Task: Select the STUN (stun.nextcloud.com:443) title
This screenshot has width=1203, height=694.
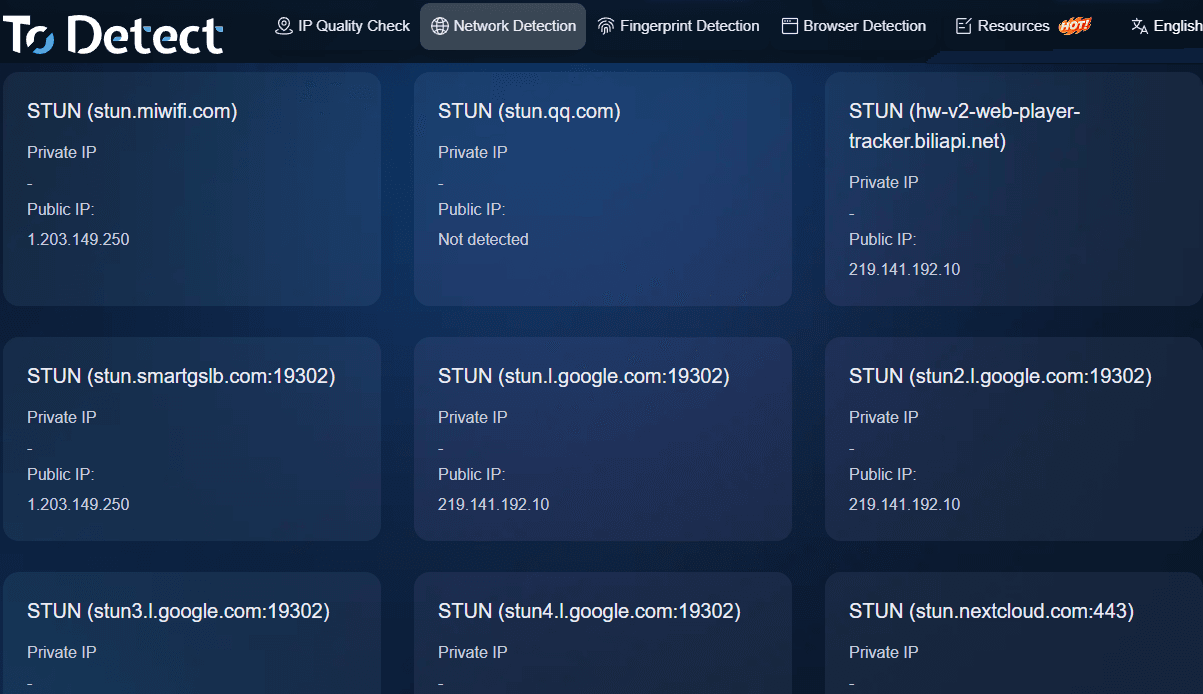Action: pos(991,611)
